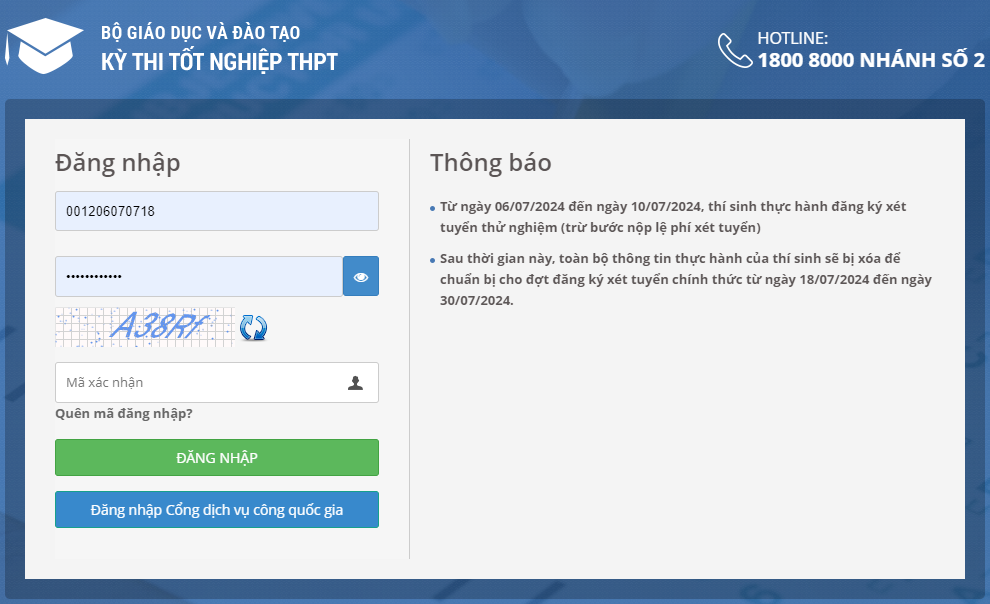Focus the username field containing 001206070718
990x604 pixels.
[x=216, y=211]
